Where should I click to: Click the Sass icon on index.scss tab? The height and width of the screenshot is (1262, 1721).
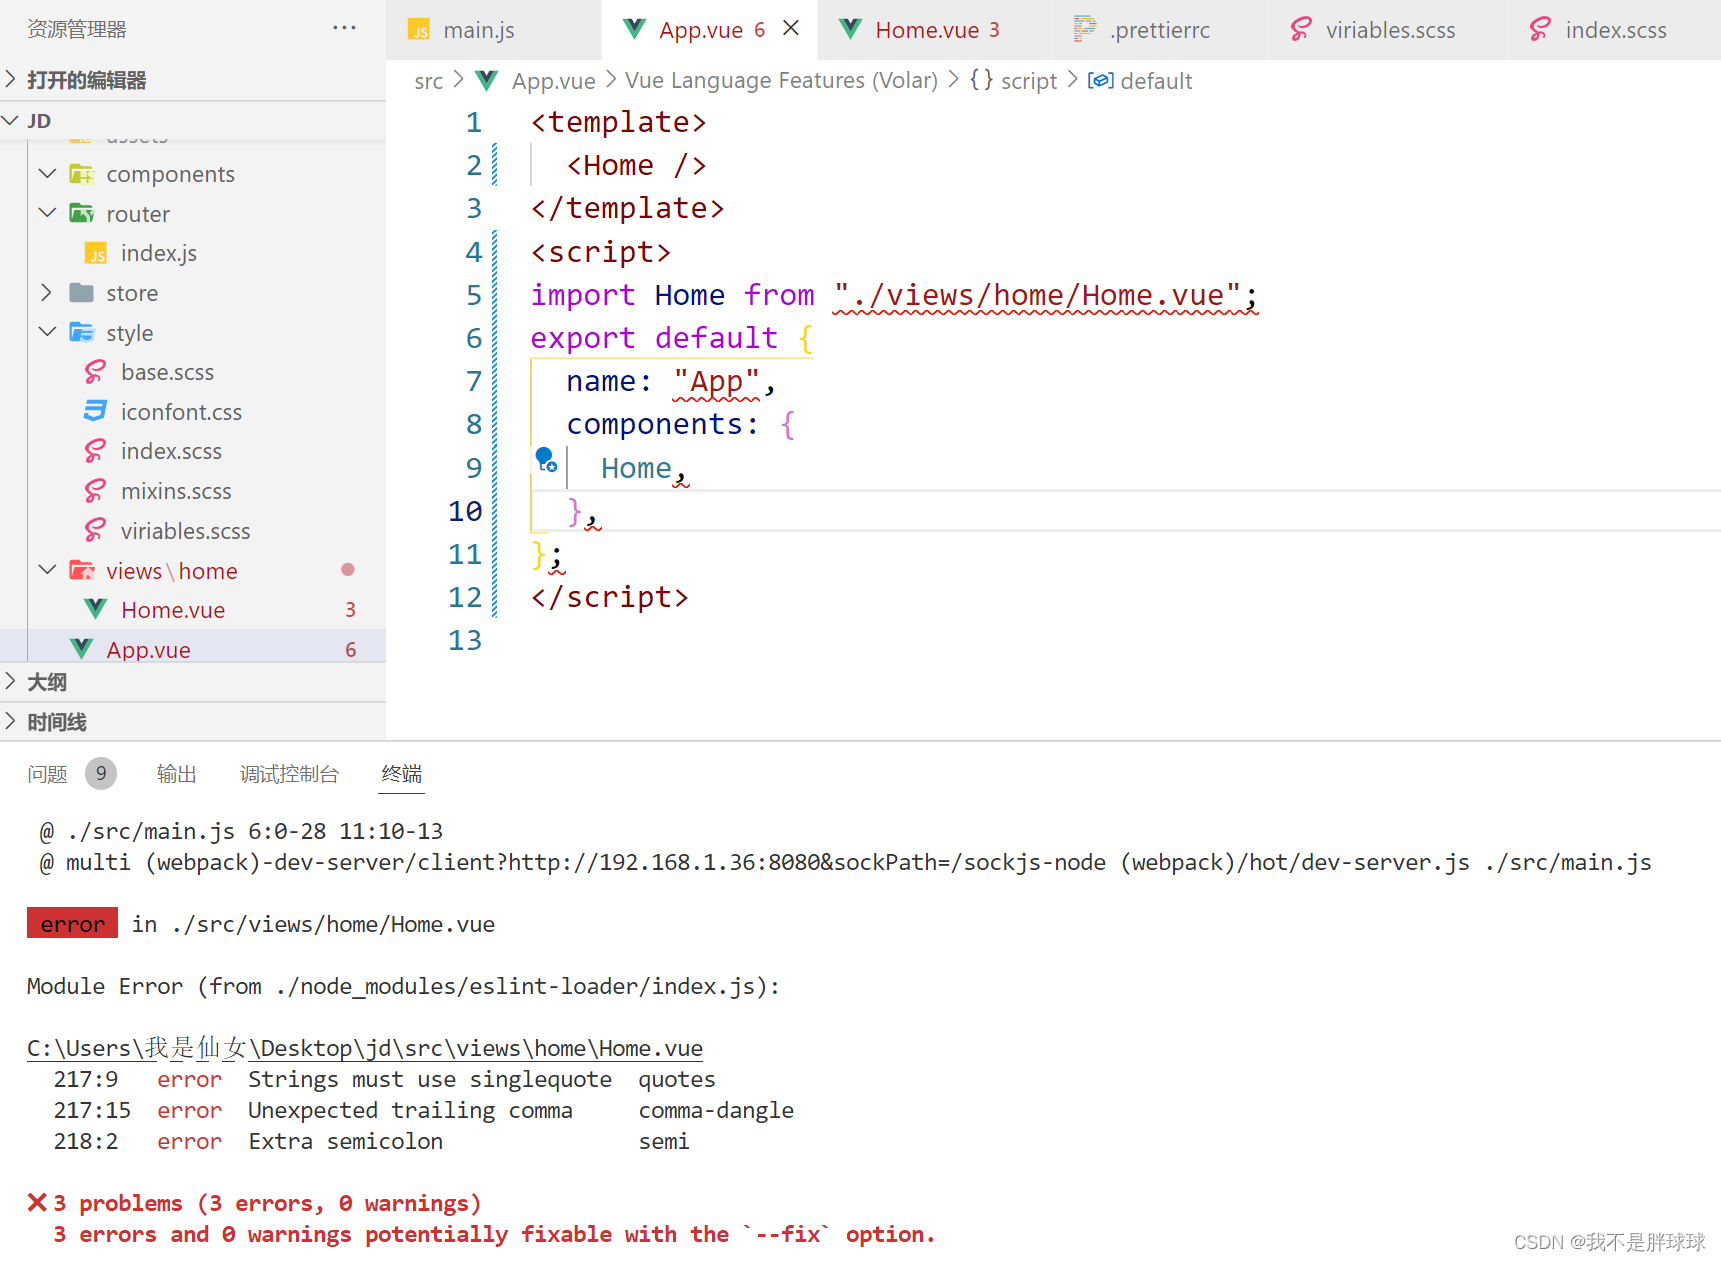[x=1540, y=29]
